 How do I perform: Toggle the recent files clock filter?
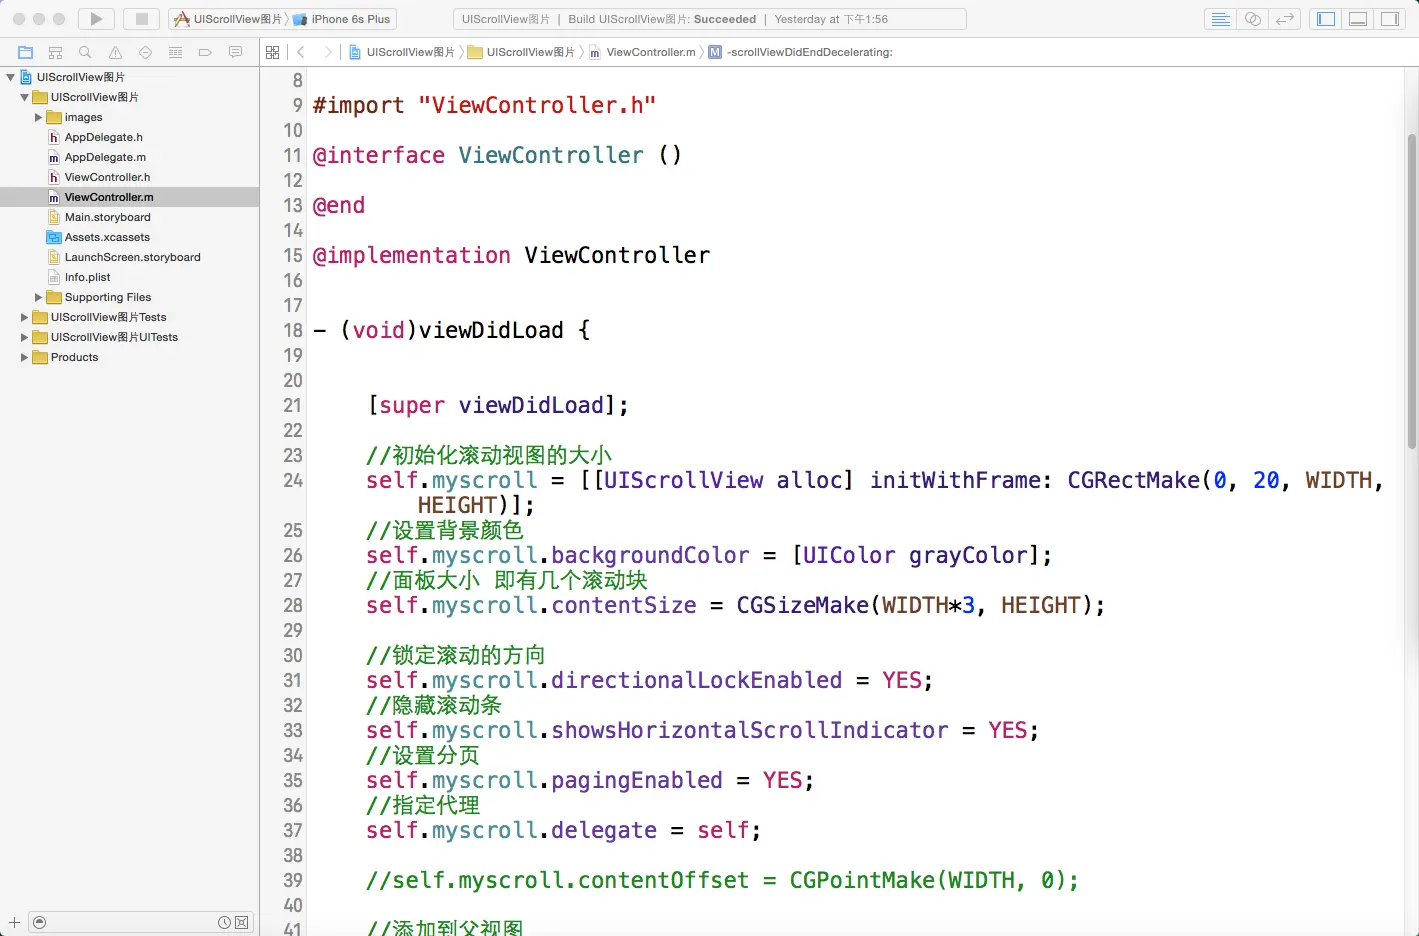pyautogui.click(x=224, y=922)
